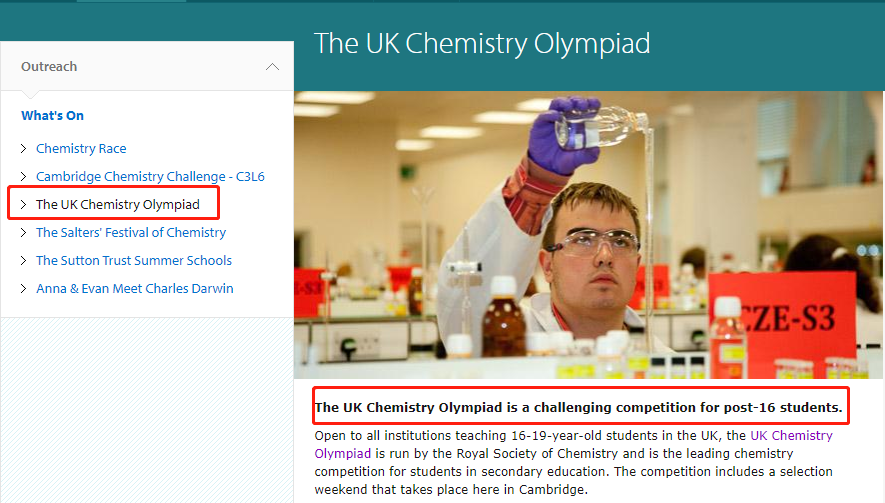Viewport: 885px width, 503px height.
Task: Click the arrow icon beside Sutton Trust Summer Schools
Action: click(x=24, y=261)
